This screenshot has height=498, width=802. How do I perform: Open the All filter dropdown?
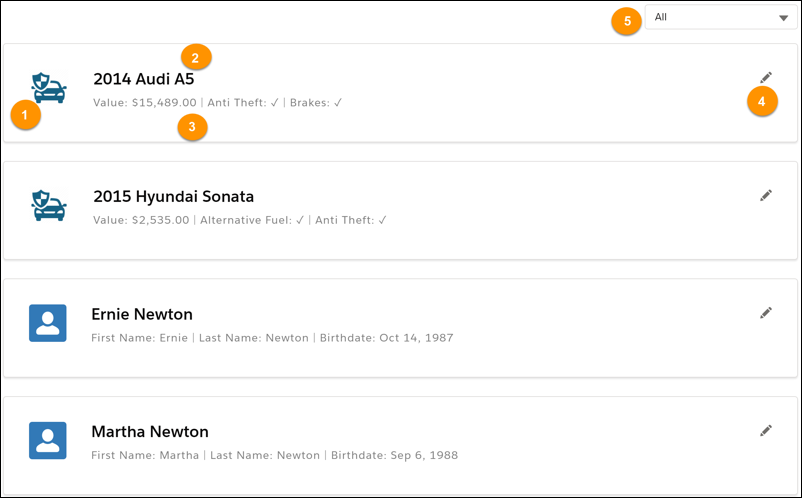pos(721,17)
